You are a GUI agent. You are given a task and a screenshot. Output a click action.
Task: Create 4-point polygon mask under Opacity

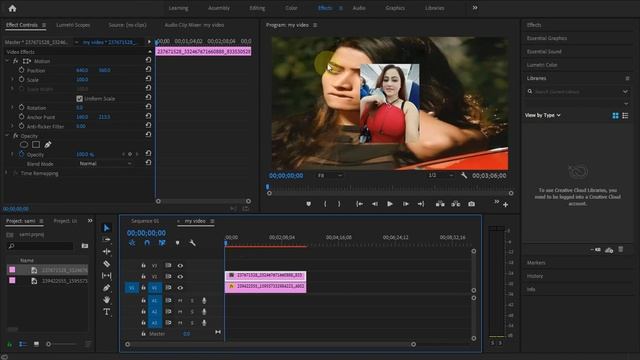point(36,144)
